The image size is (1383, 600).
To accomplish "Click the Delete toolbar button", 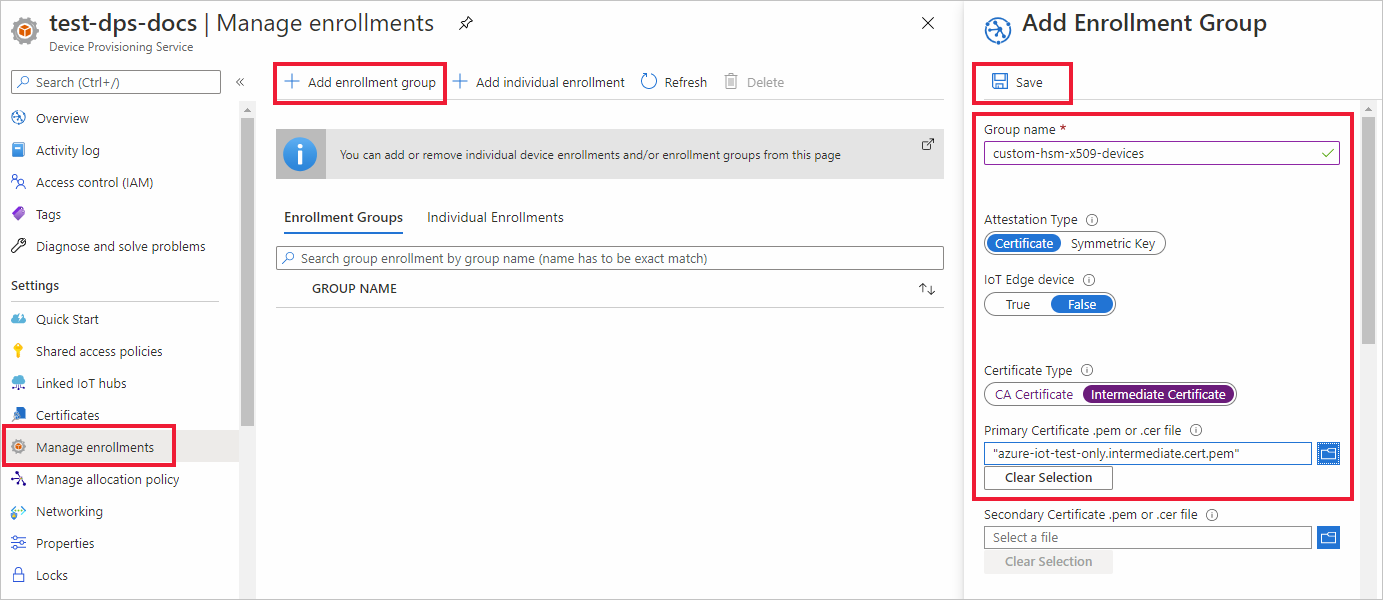I will tap(754, 82).
